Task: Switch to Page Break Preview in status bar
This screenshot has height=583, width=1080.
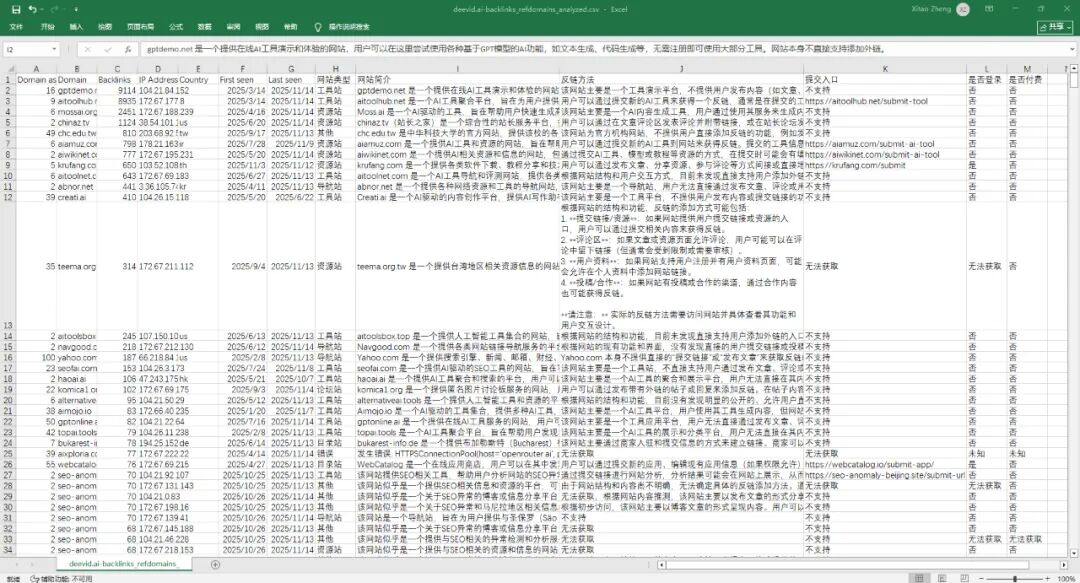Action: click(964, 578)
